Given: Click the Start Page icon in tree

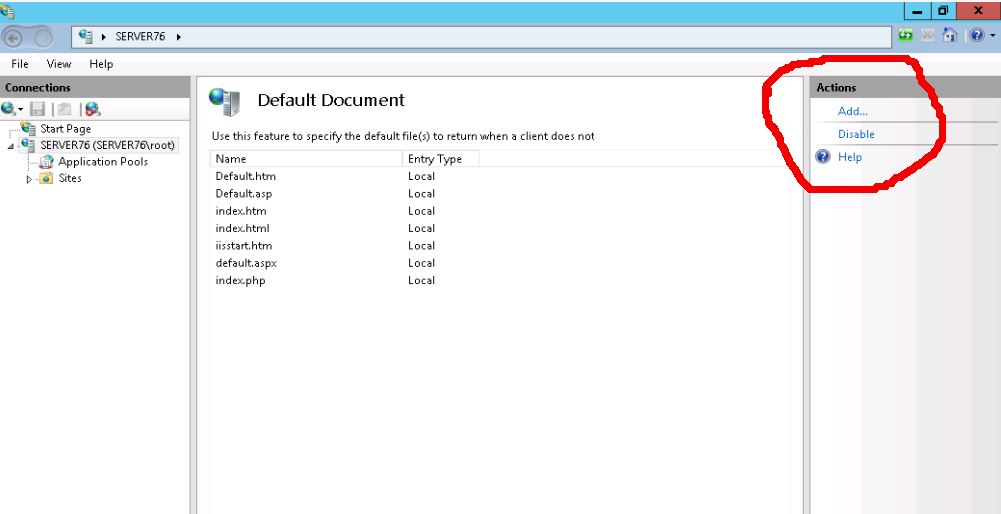Looking at the screenshot, I should click(29, 128).
